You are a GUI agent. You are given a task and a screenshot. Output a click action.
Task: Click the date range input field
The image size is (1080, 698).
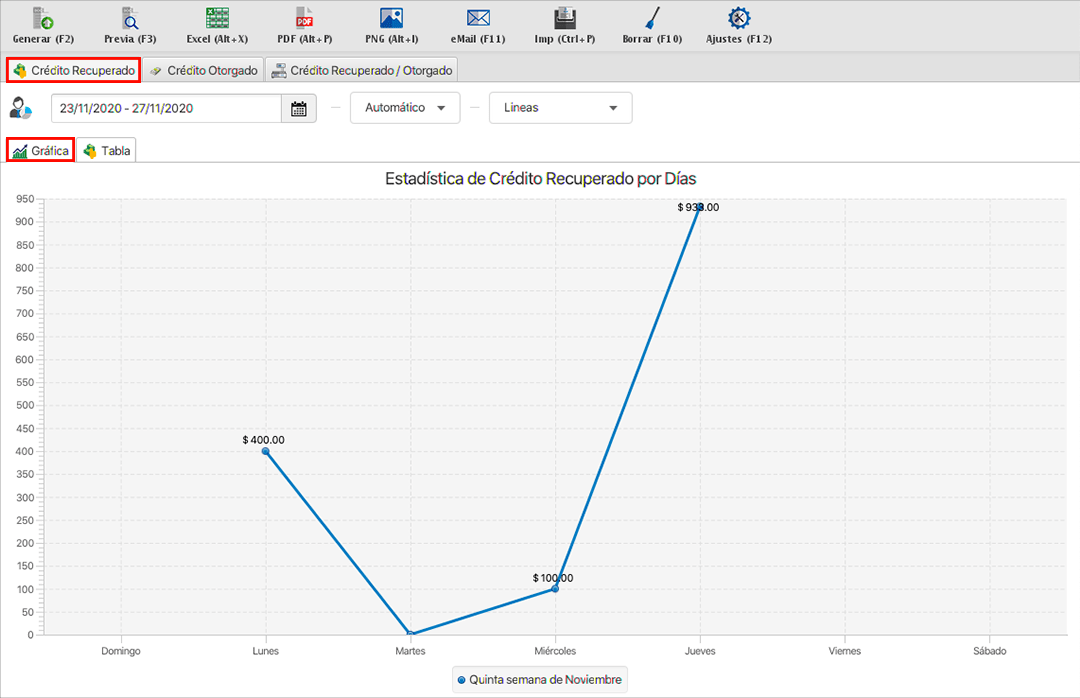tap(166, 108)
